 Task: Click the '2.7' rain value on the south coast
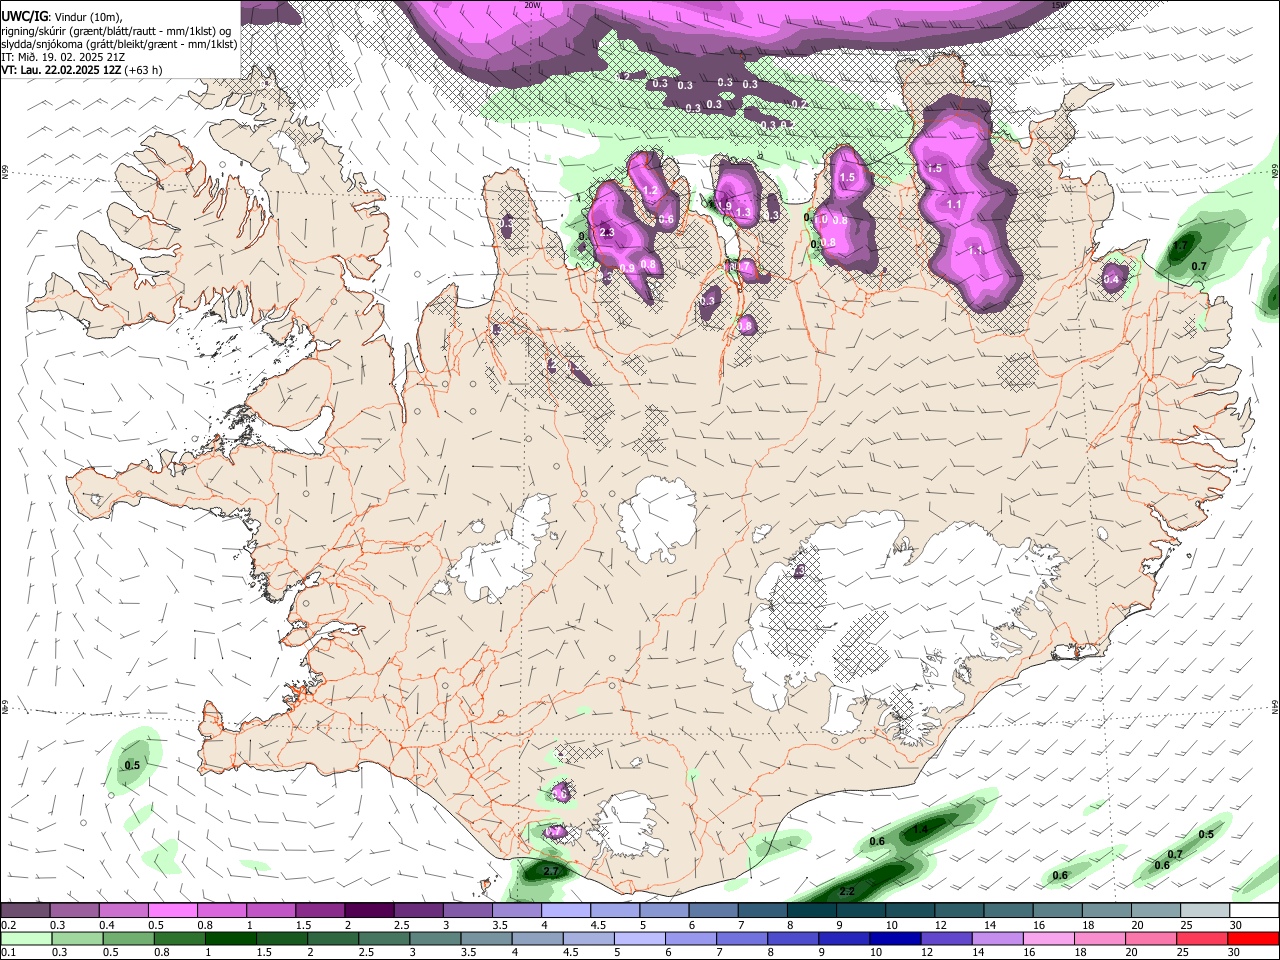click(x=550, y=872)
